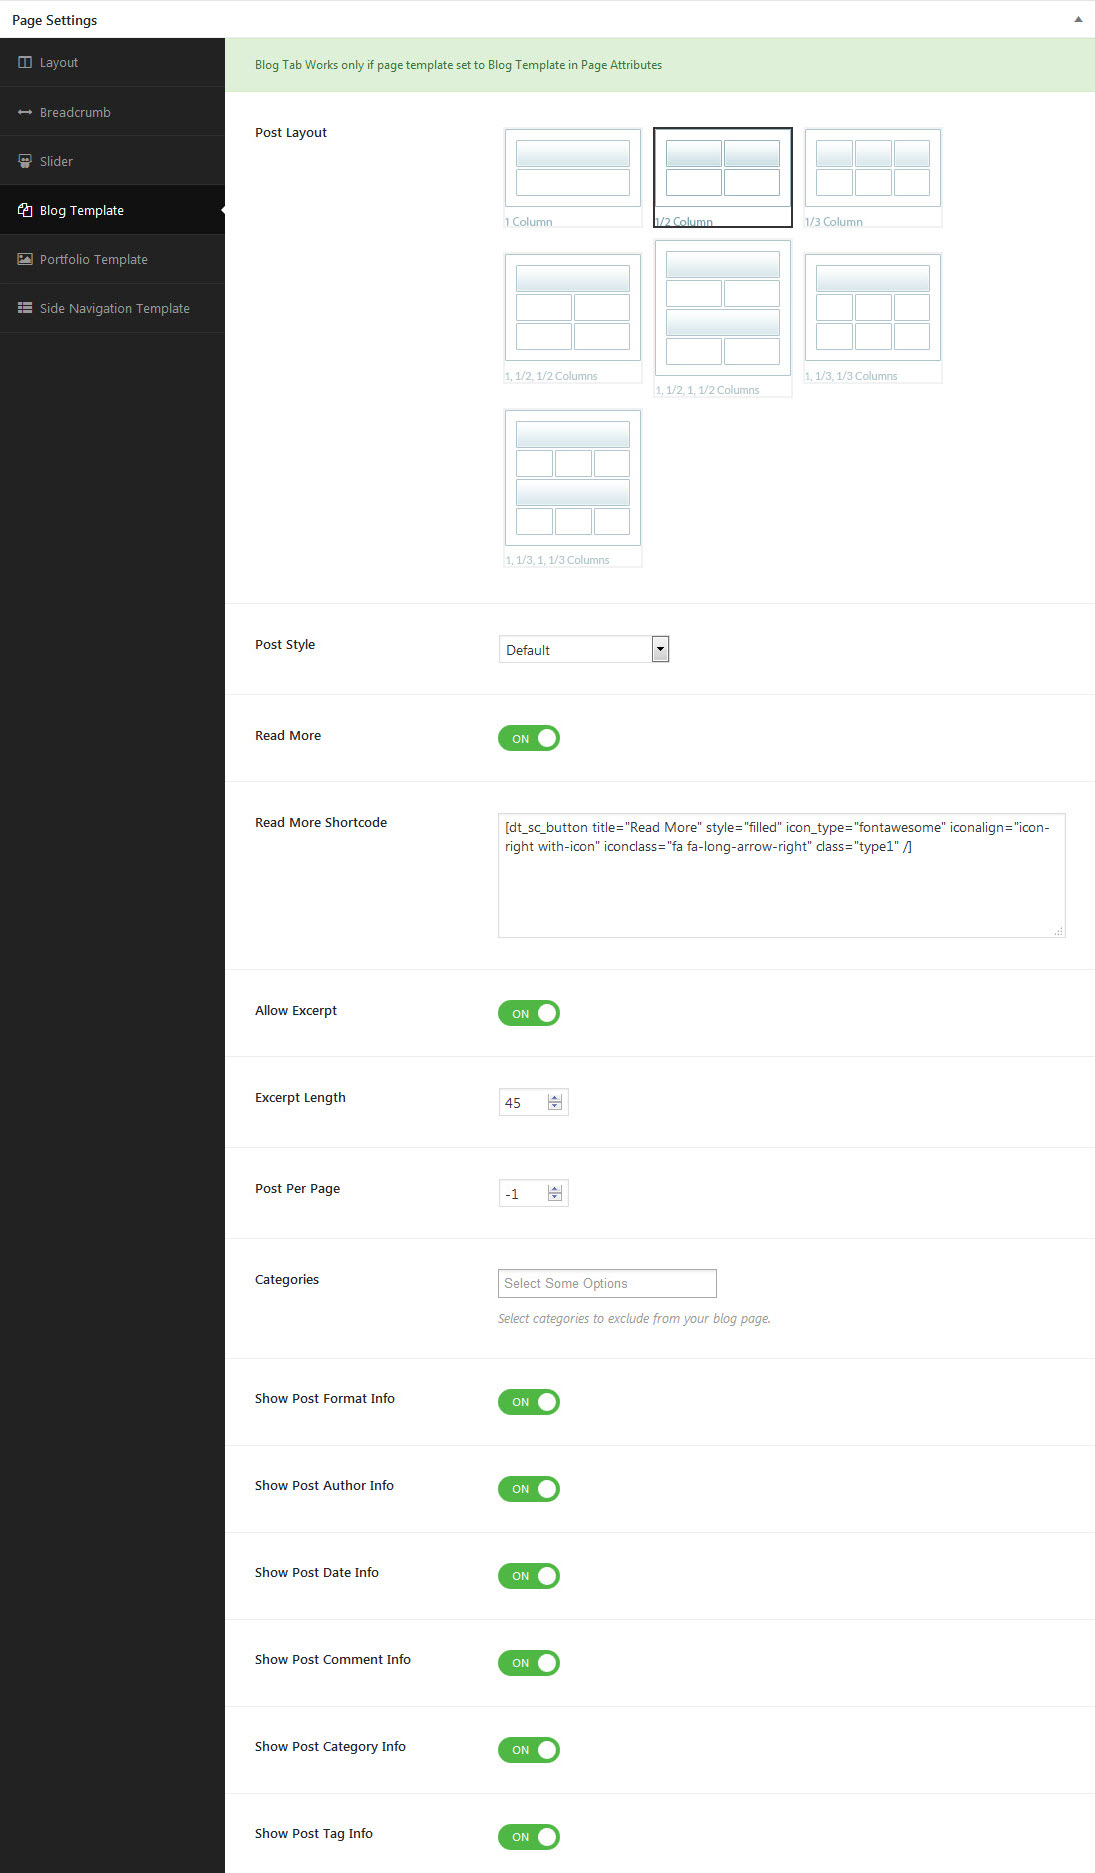
Task: Select the 1, 1/2, 1, 1/2 Columns layout
Action: point(723,318)
